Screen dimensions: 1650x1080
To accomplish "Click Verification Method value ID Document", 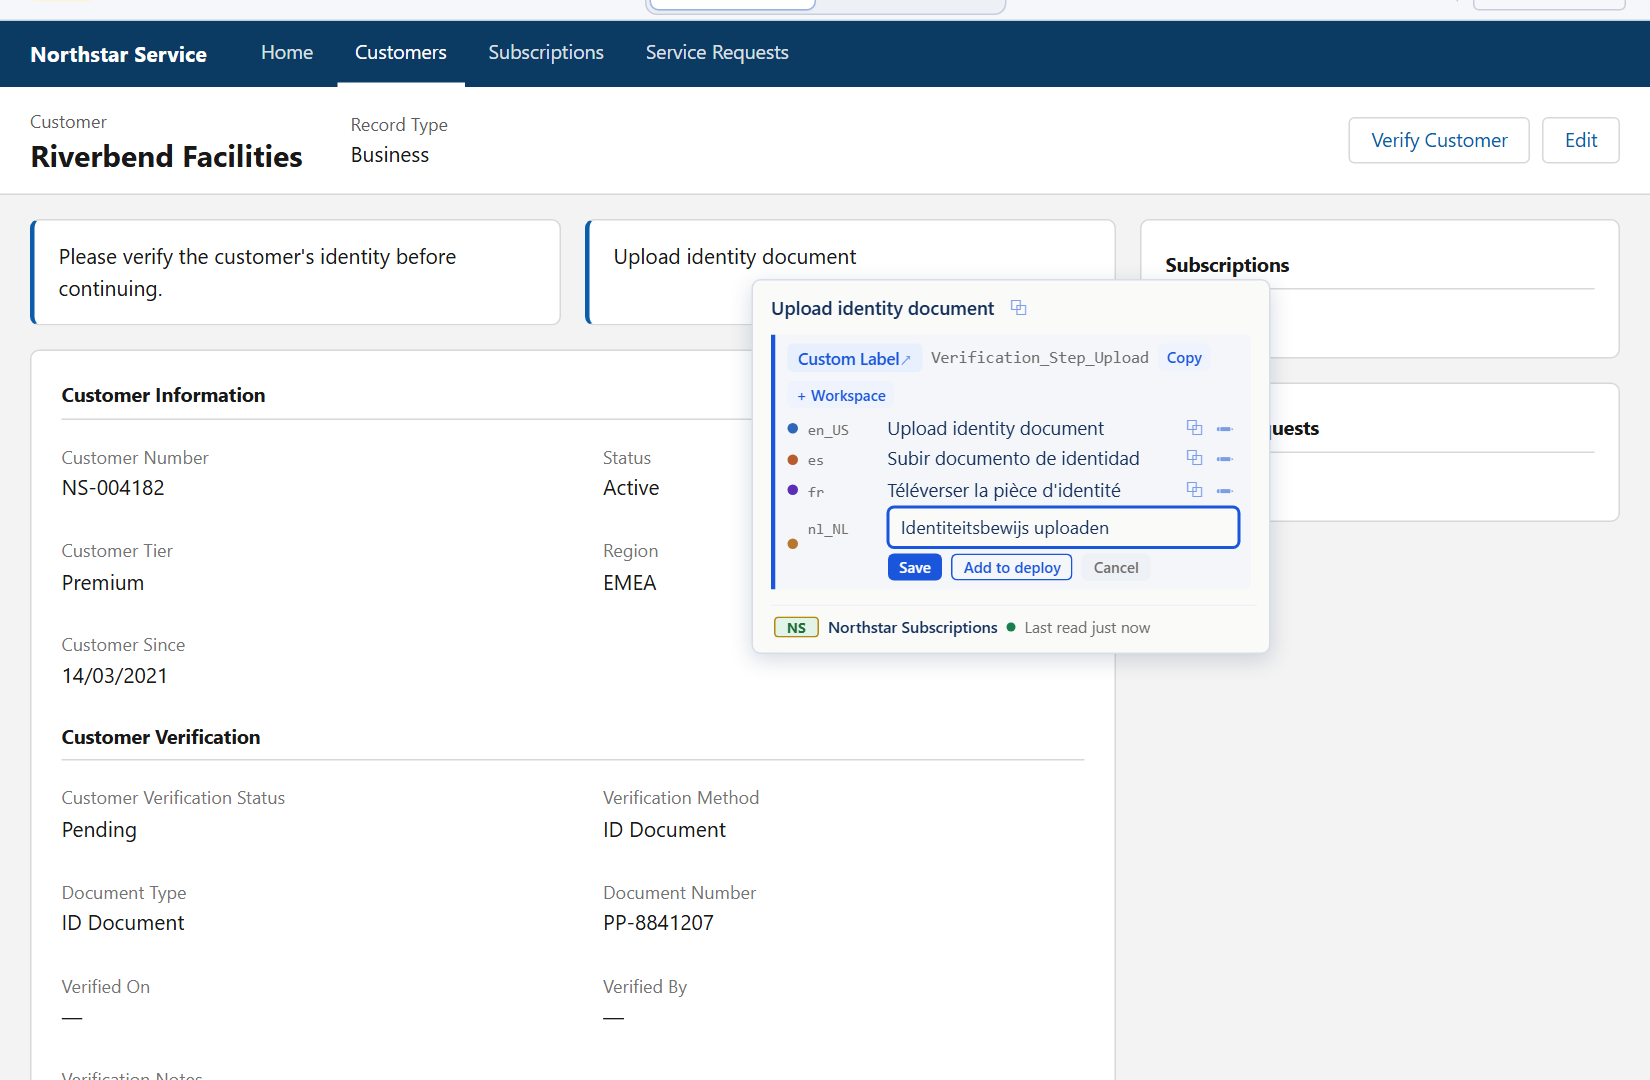I will [x=664, y=829].
